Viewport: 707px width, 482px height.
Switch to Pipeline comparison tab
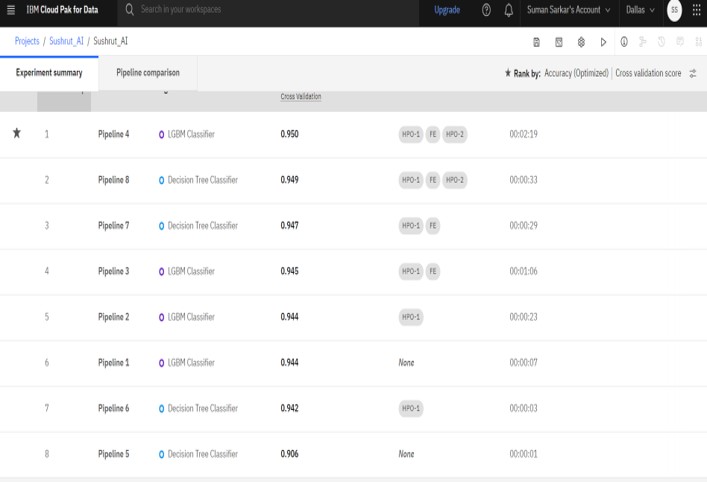(x=148, y=73)
